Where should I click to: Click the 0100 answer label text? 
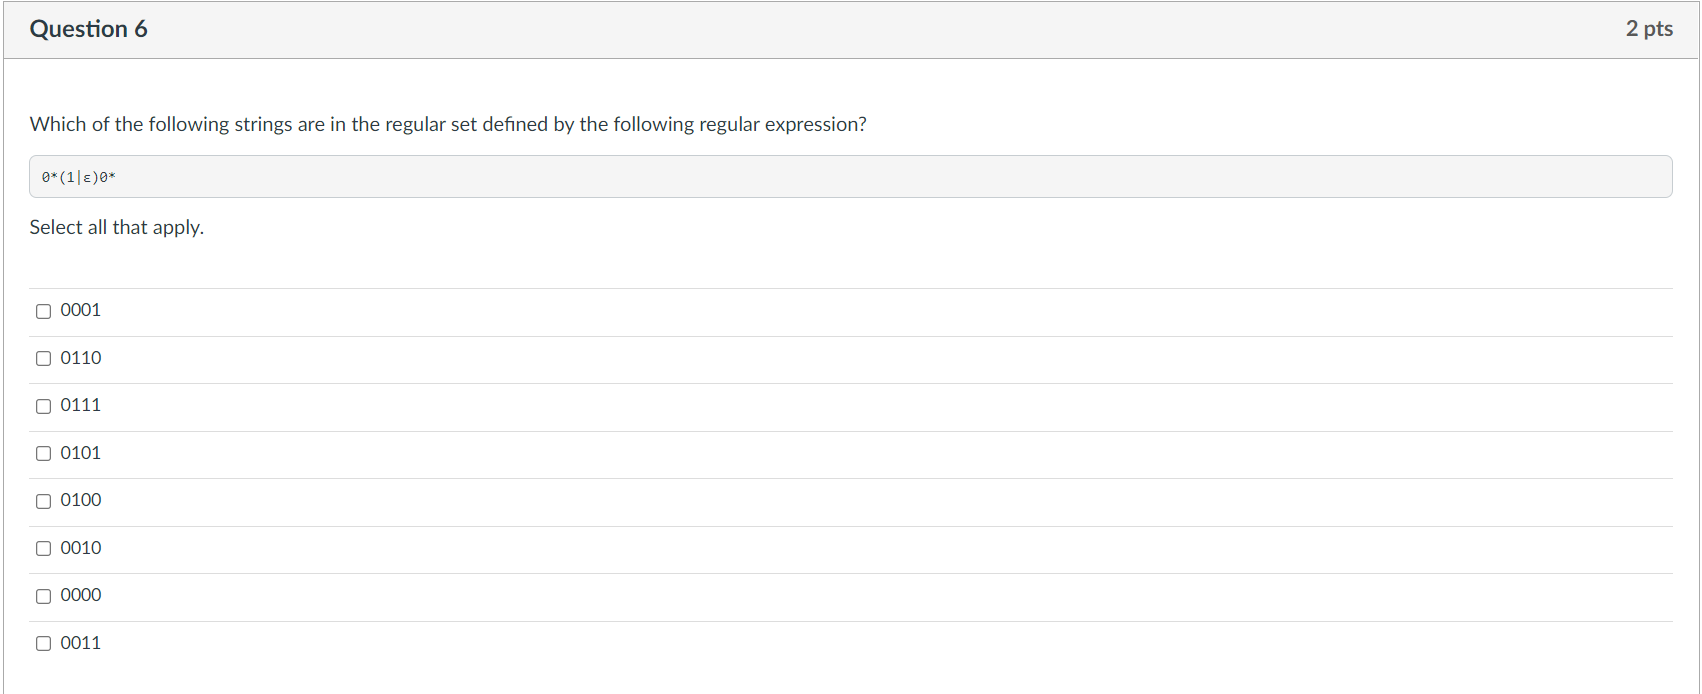tap(81, 500)
